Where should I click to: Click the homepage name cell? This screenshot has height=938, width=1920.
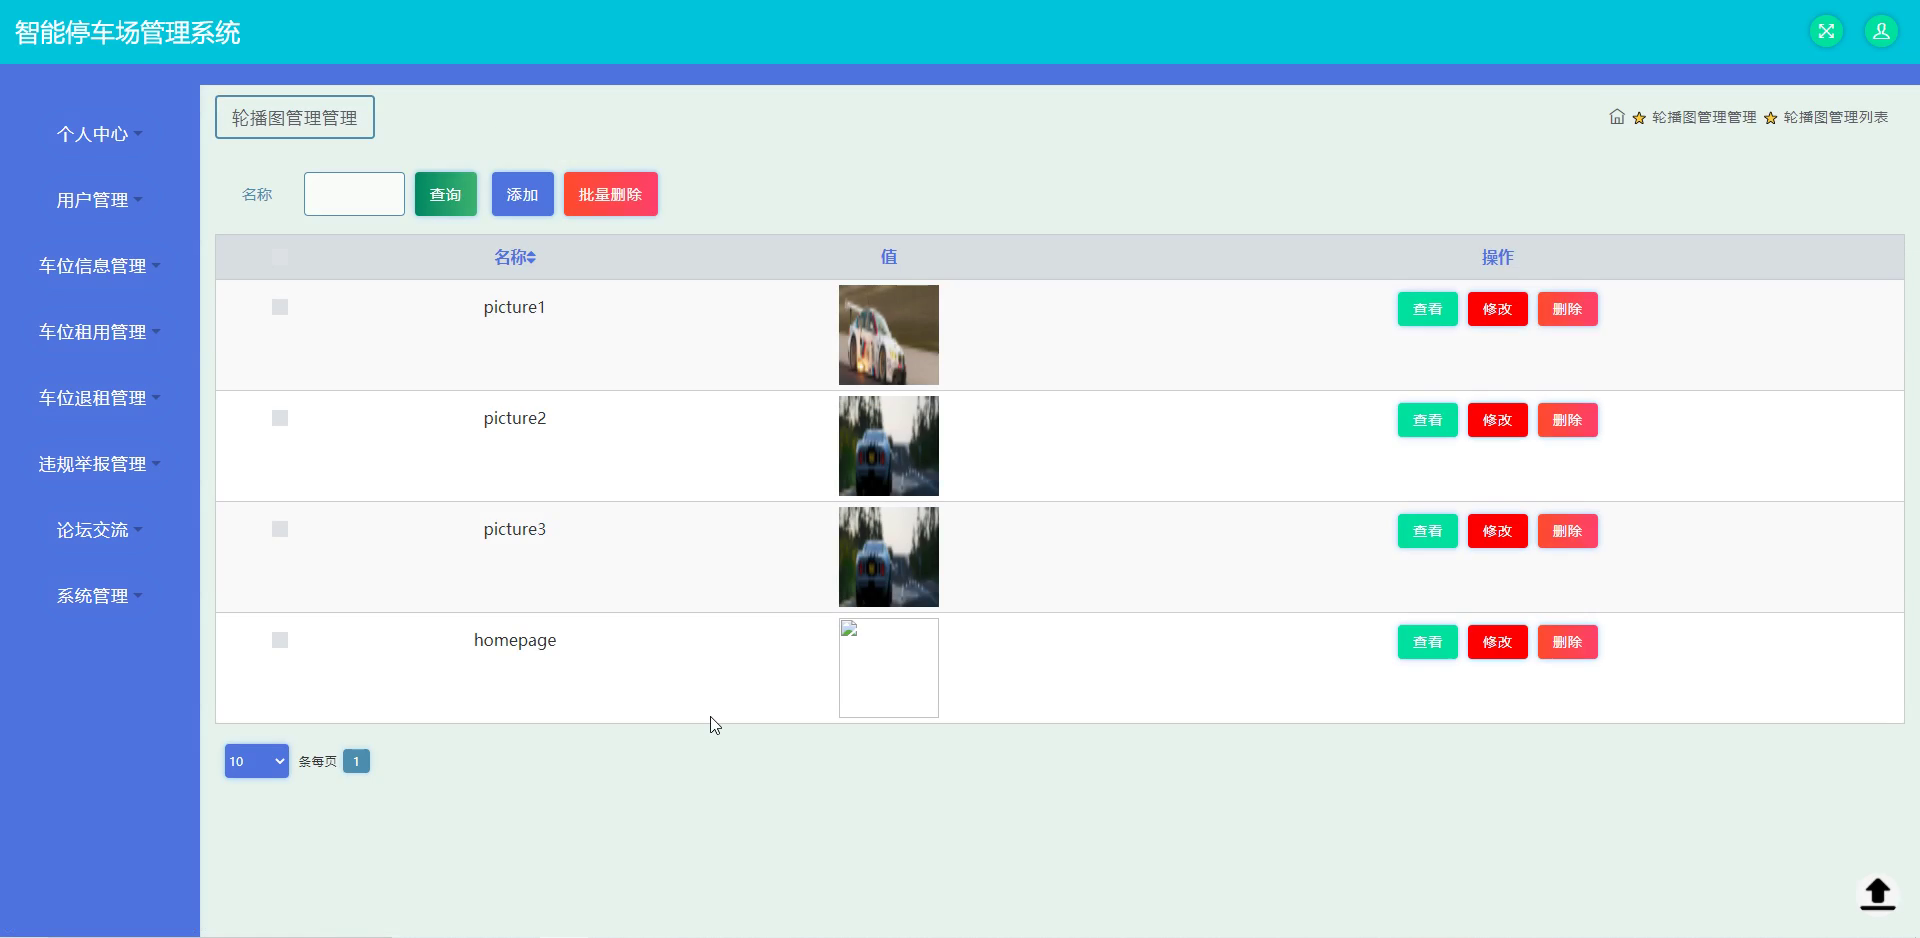point(515,640)
